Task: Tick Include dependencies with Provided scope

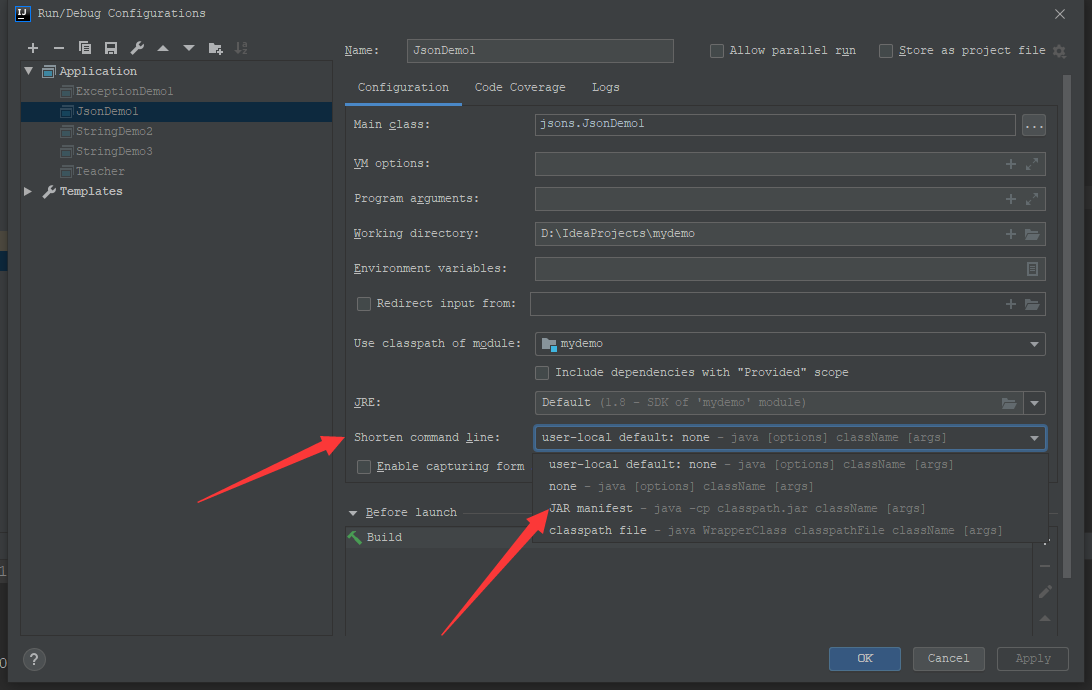Action: pyautogui.click(x=542, y=373)
